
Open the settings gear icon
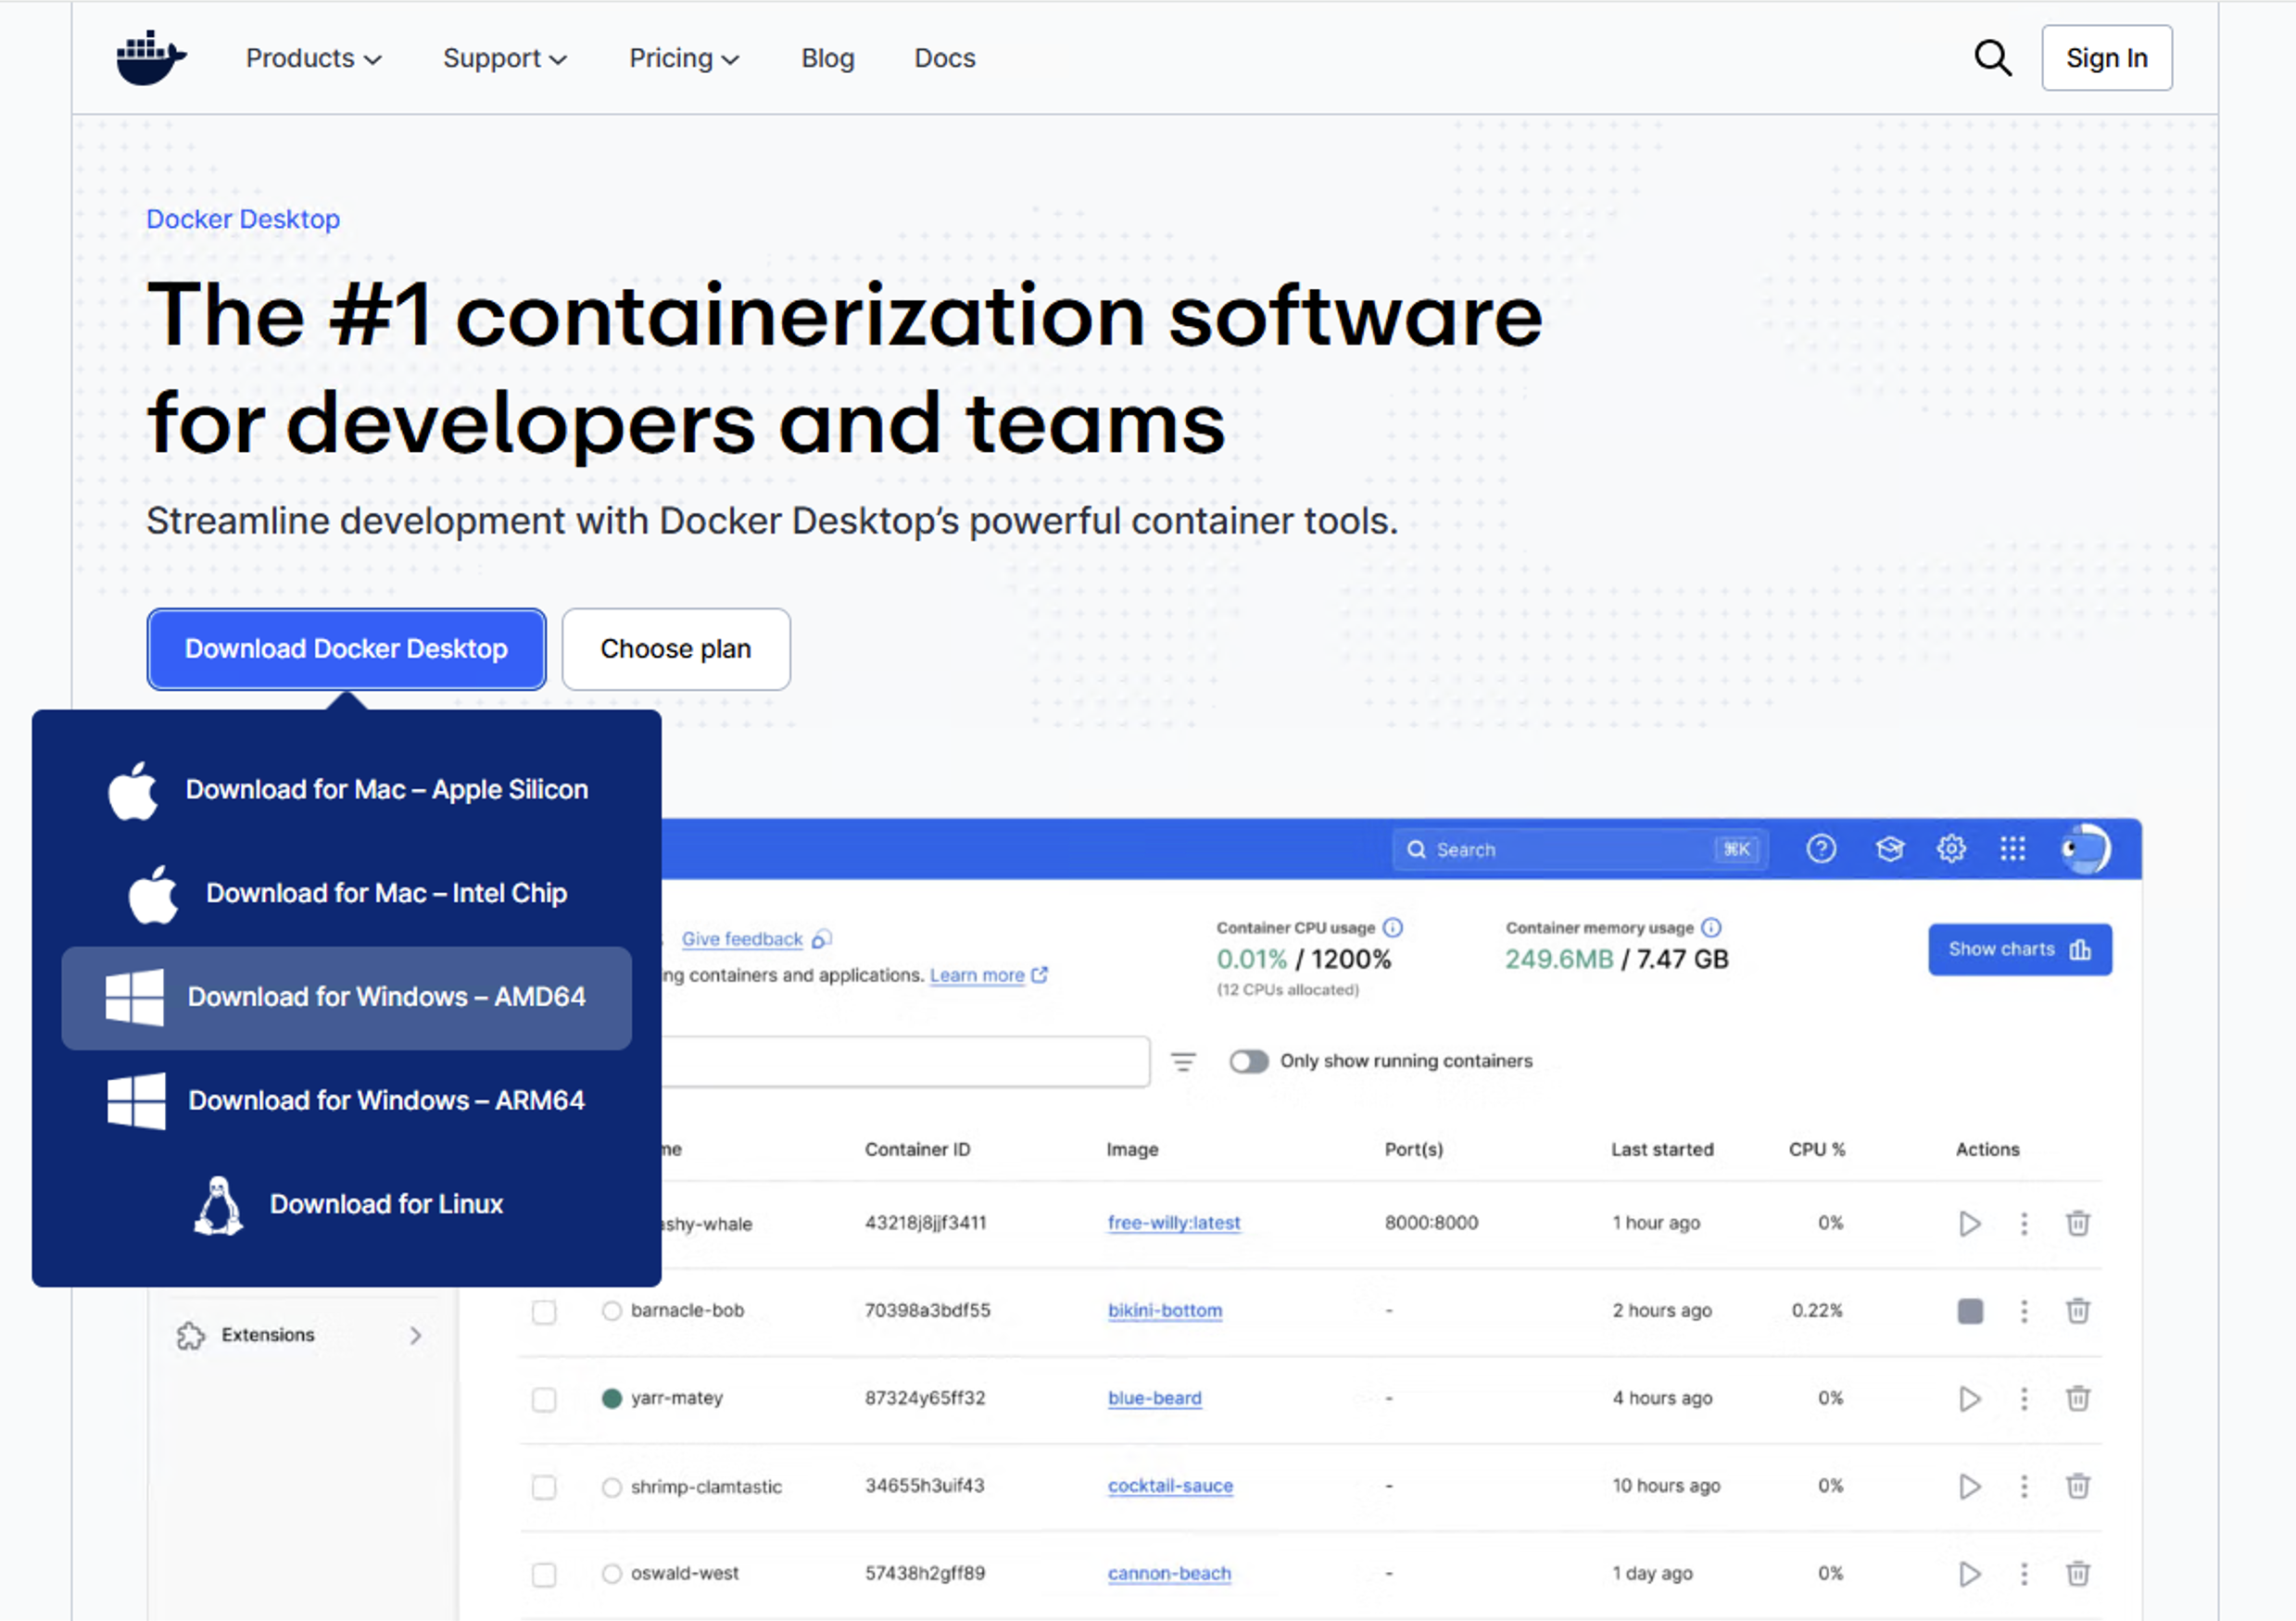pos(1951,849)
